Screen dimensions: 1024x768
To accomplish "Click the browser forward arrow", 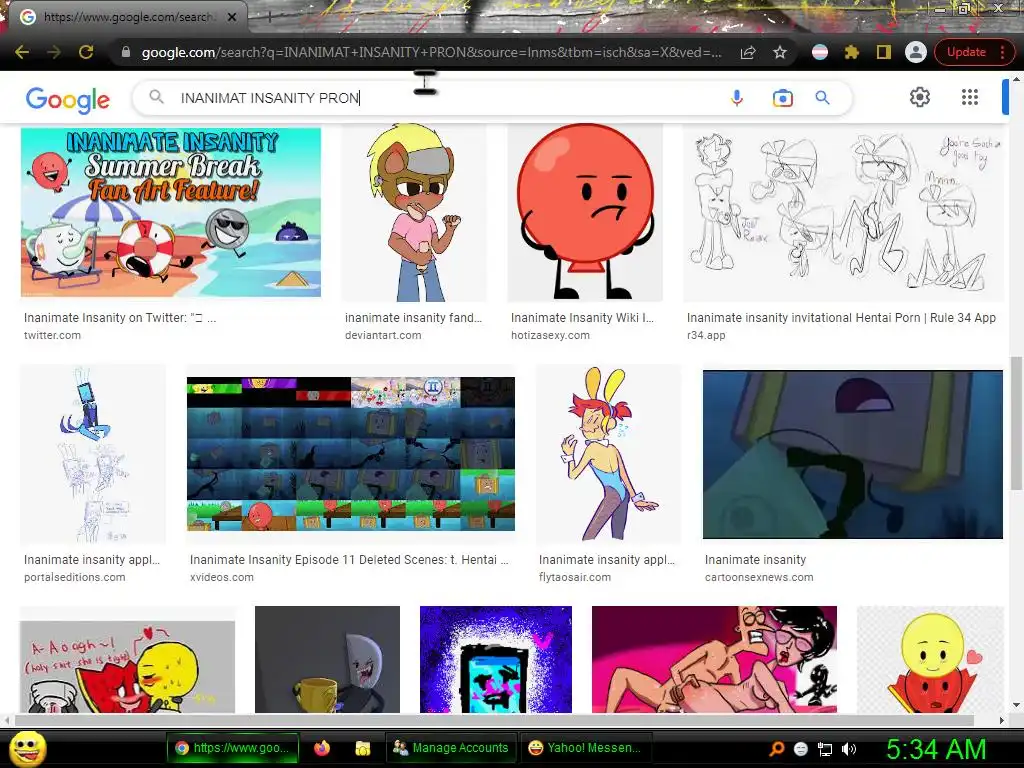I will (x=54, y=52).
